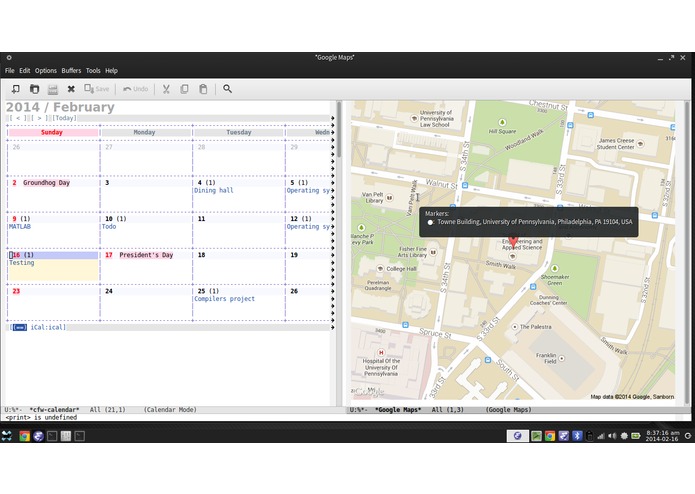Click the Undo toolbar button

[x=136, y=89]
